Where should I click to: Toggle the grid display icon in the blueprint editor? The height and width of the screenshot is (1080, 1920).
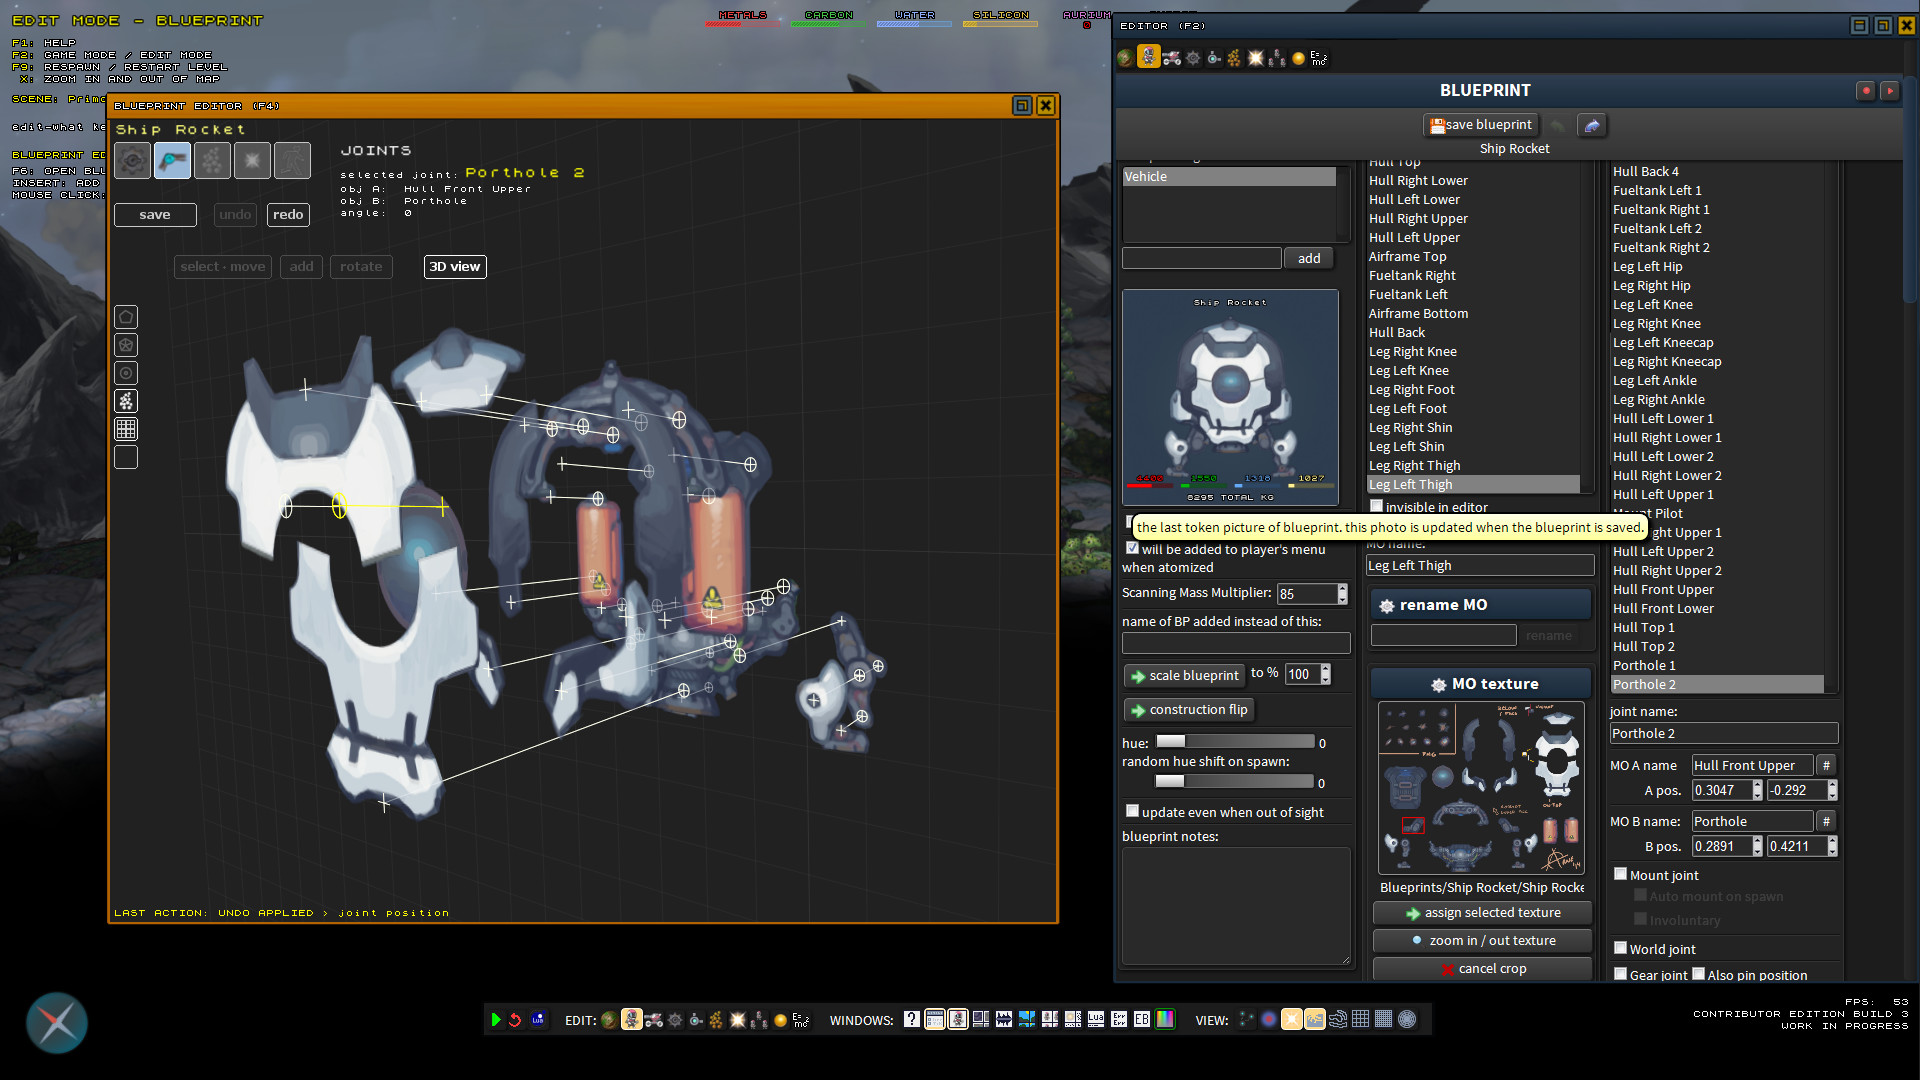pos(126,429)
